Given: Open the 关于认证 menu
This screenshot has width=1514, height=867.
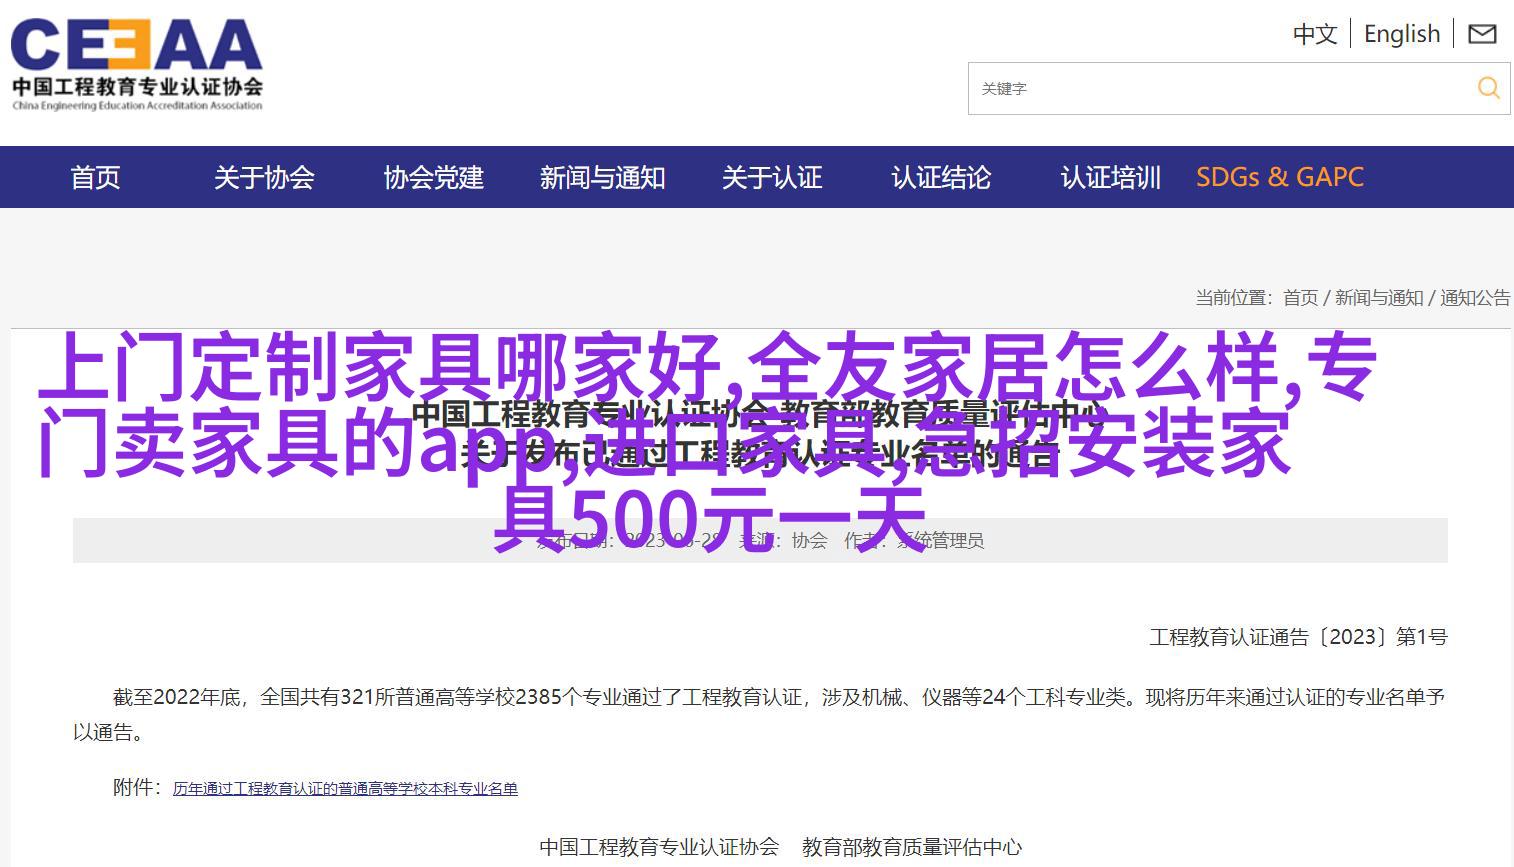Looking at the screenshot, I should click(x=772, y=178).
